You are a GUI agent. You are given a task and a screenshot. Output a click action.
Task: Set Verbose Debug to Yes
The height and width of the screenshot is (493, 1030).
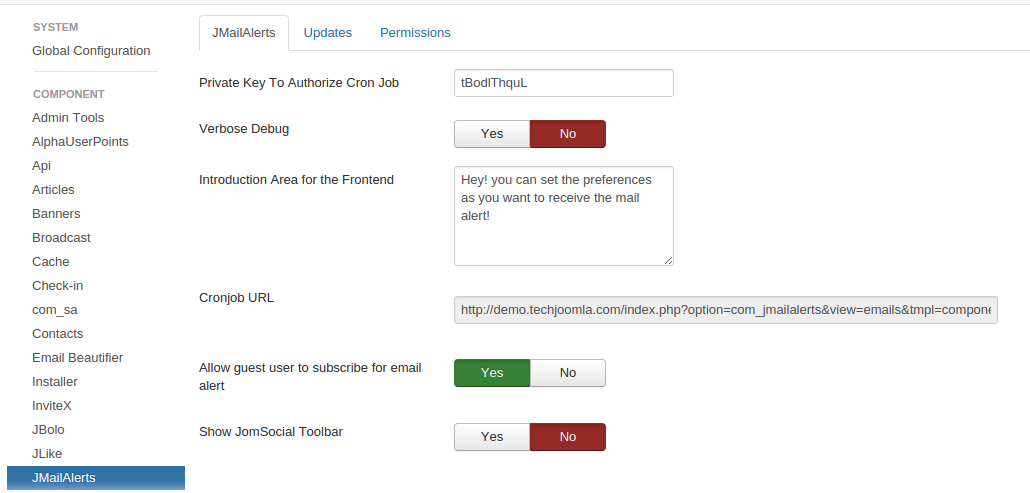491,134
